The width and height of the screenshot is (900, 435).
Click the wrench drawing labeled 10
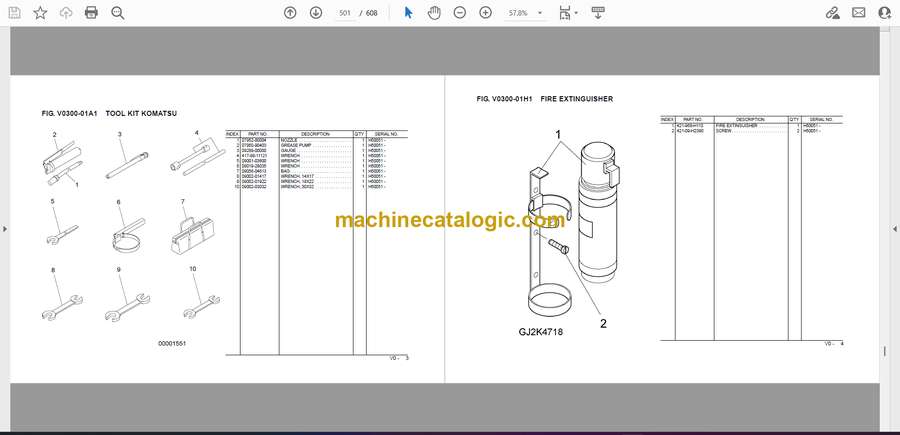coord(201,306)
